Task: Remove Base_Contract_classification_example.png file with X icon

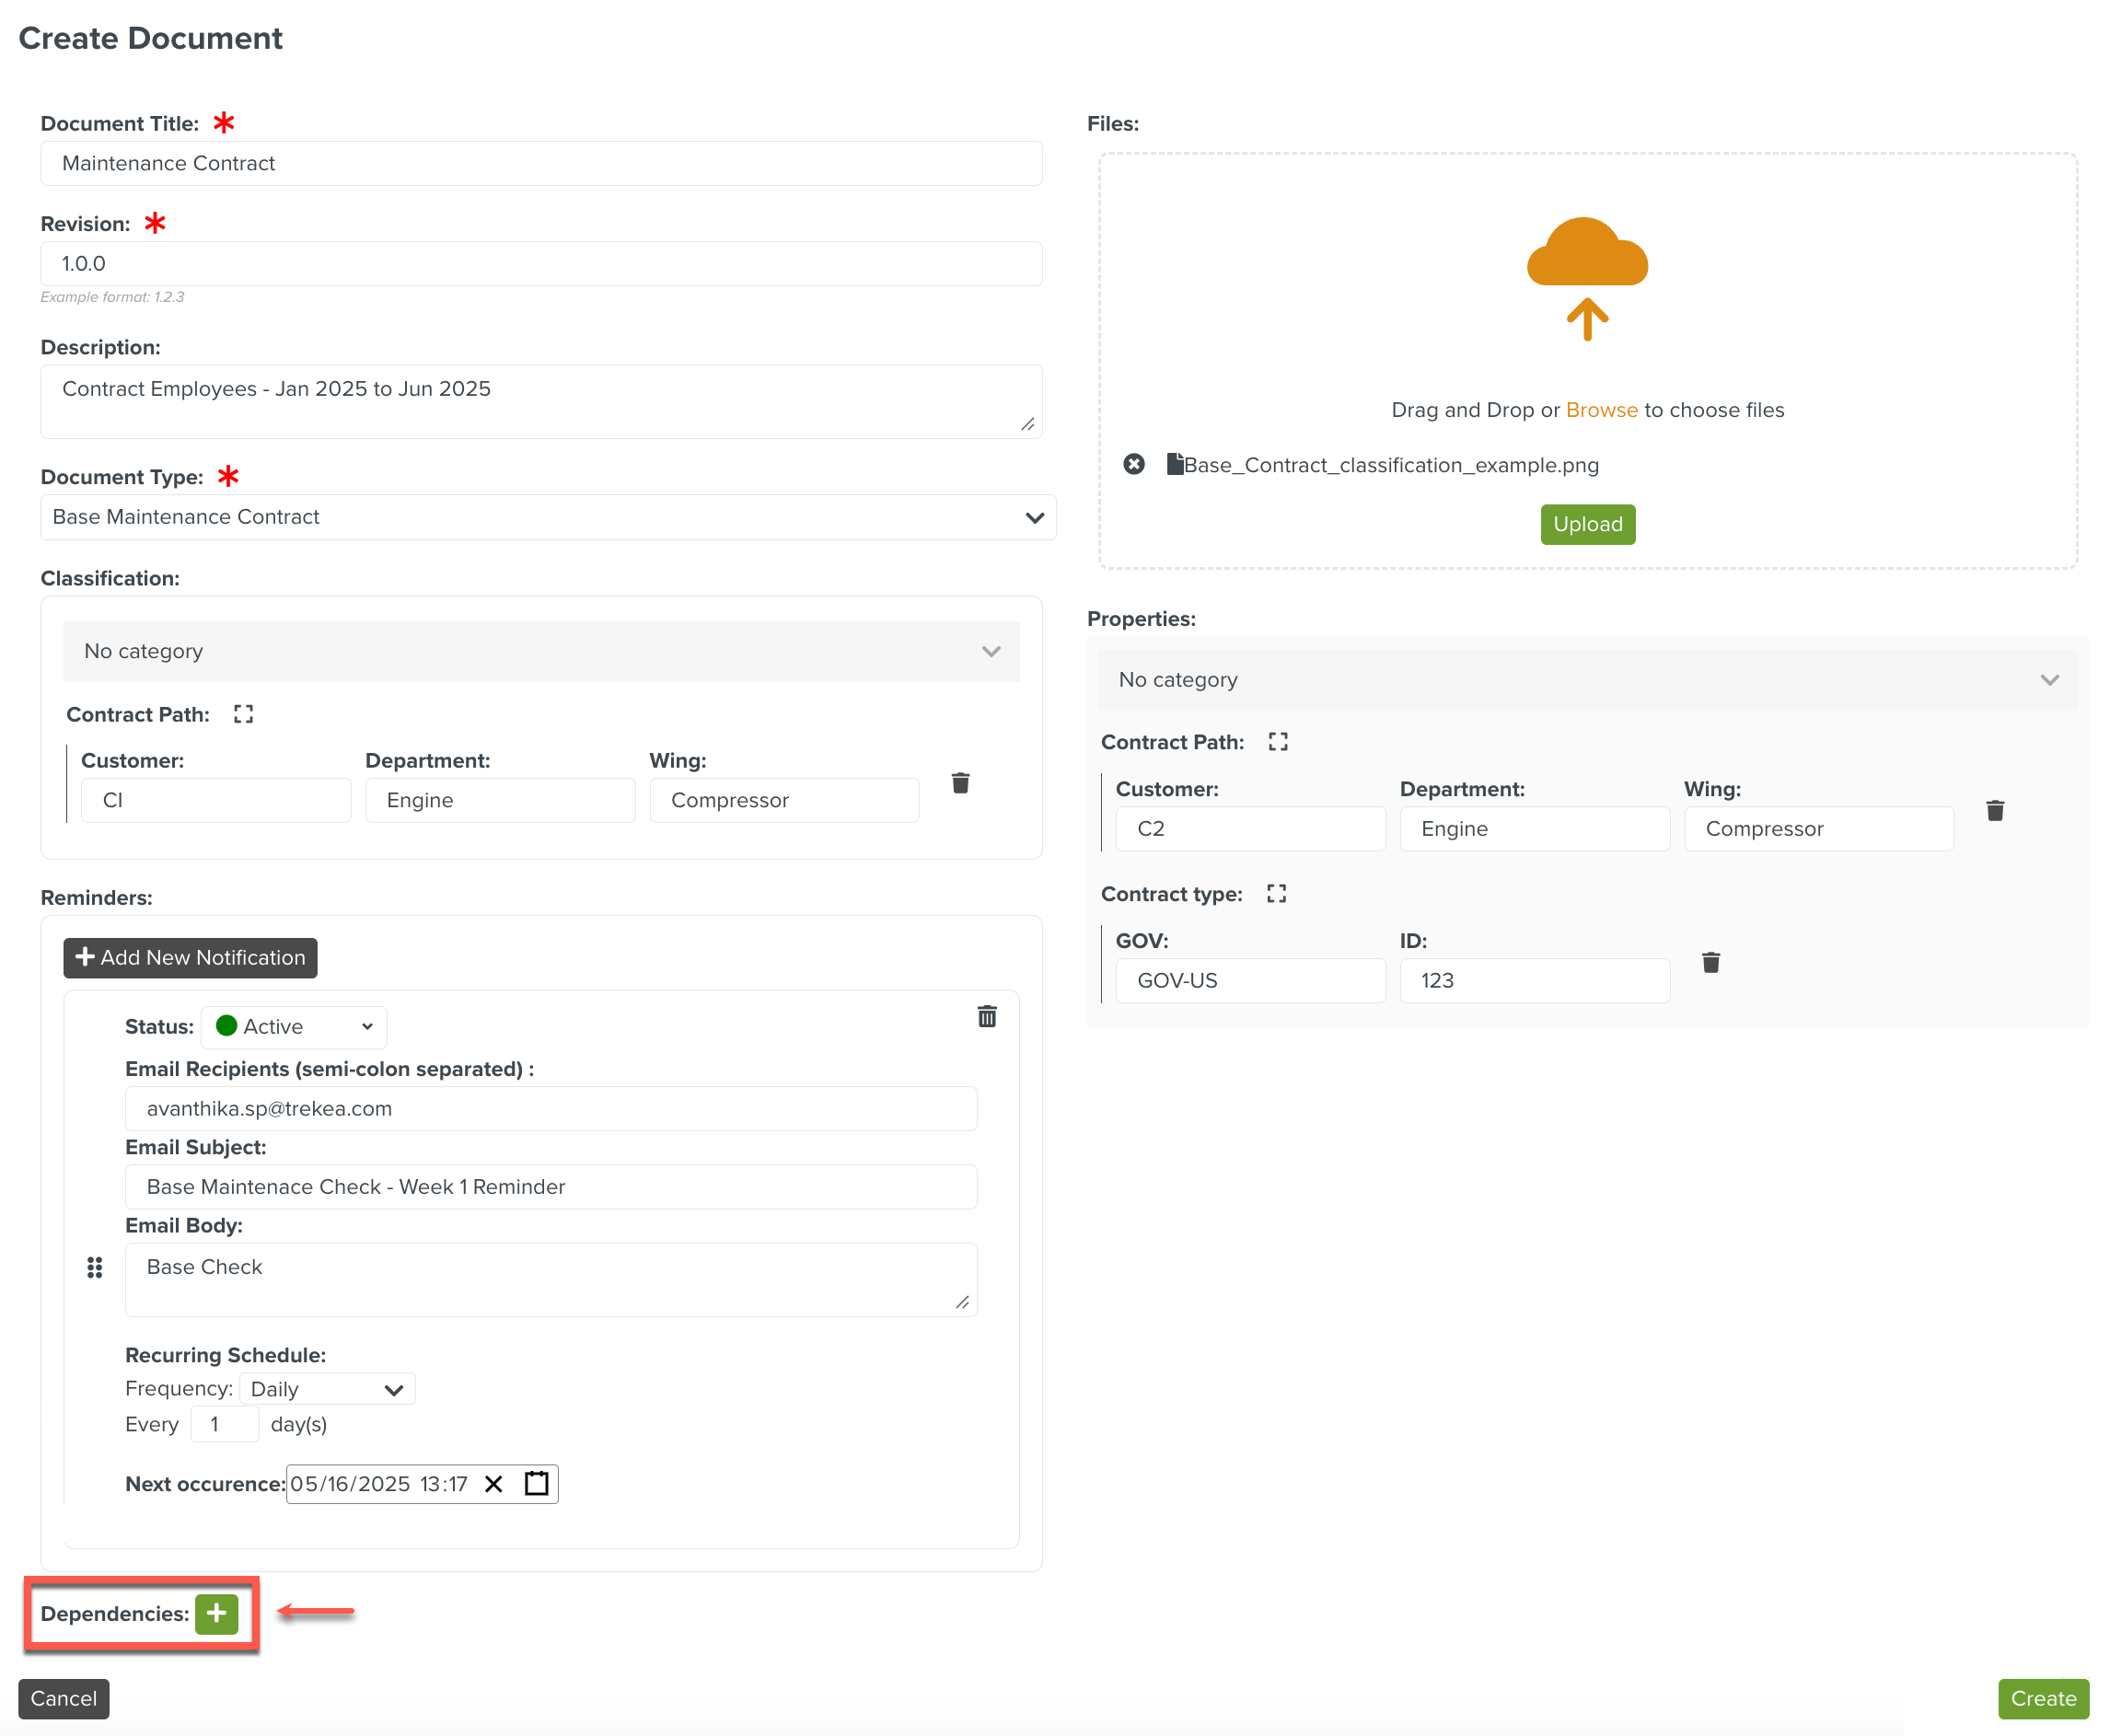Action: (1133, 464)
